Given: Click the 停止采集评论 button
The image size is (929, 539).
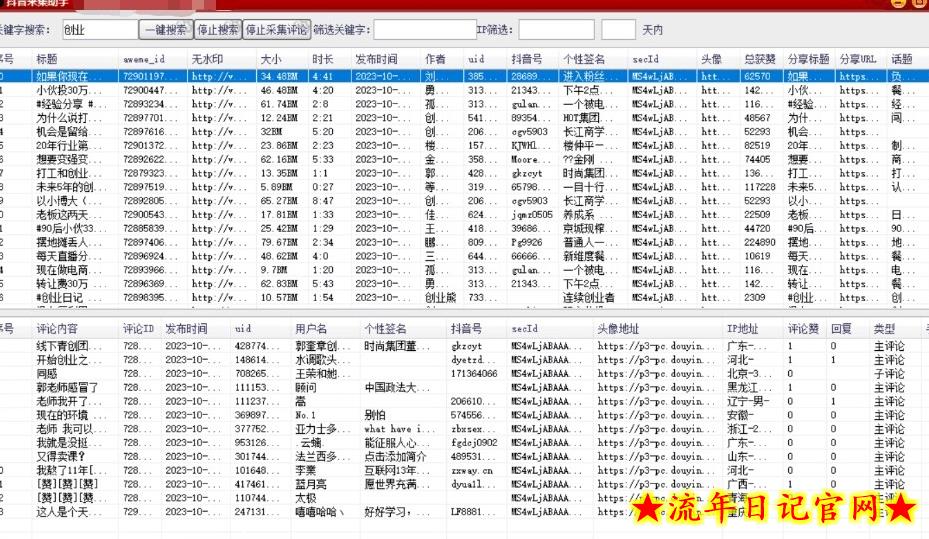Looking at the screenshot, I should (x=277, y=30).
